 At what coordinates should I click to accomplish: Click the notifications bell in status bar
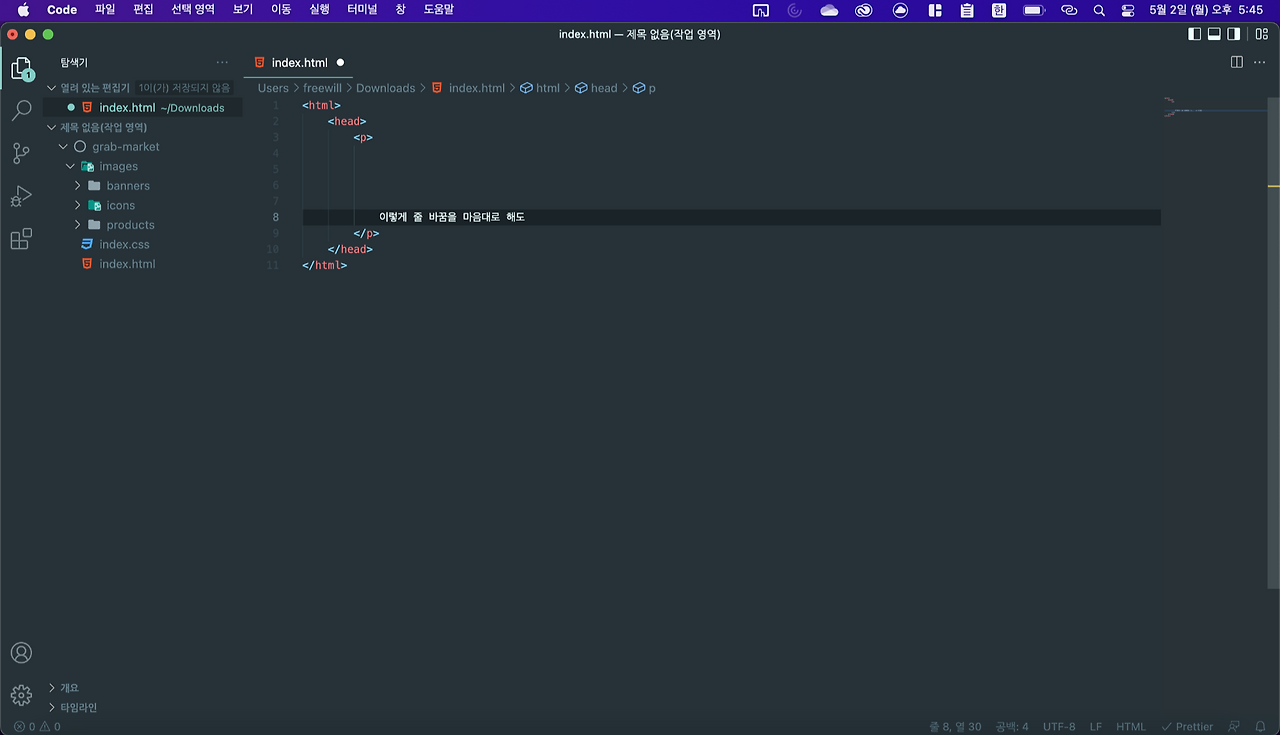tap(1259, 726)
